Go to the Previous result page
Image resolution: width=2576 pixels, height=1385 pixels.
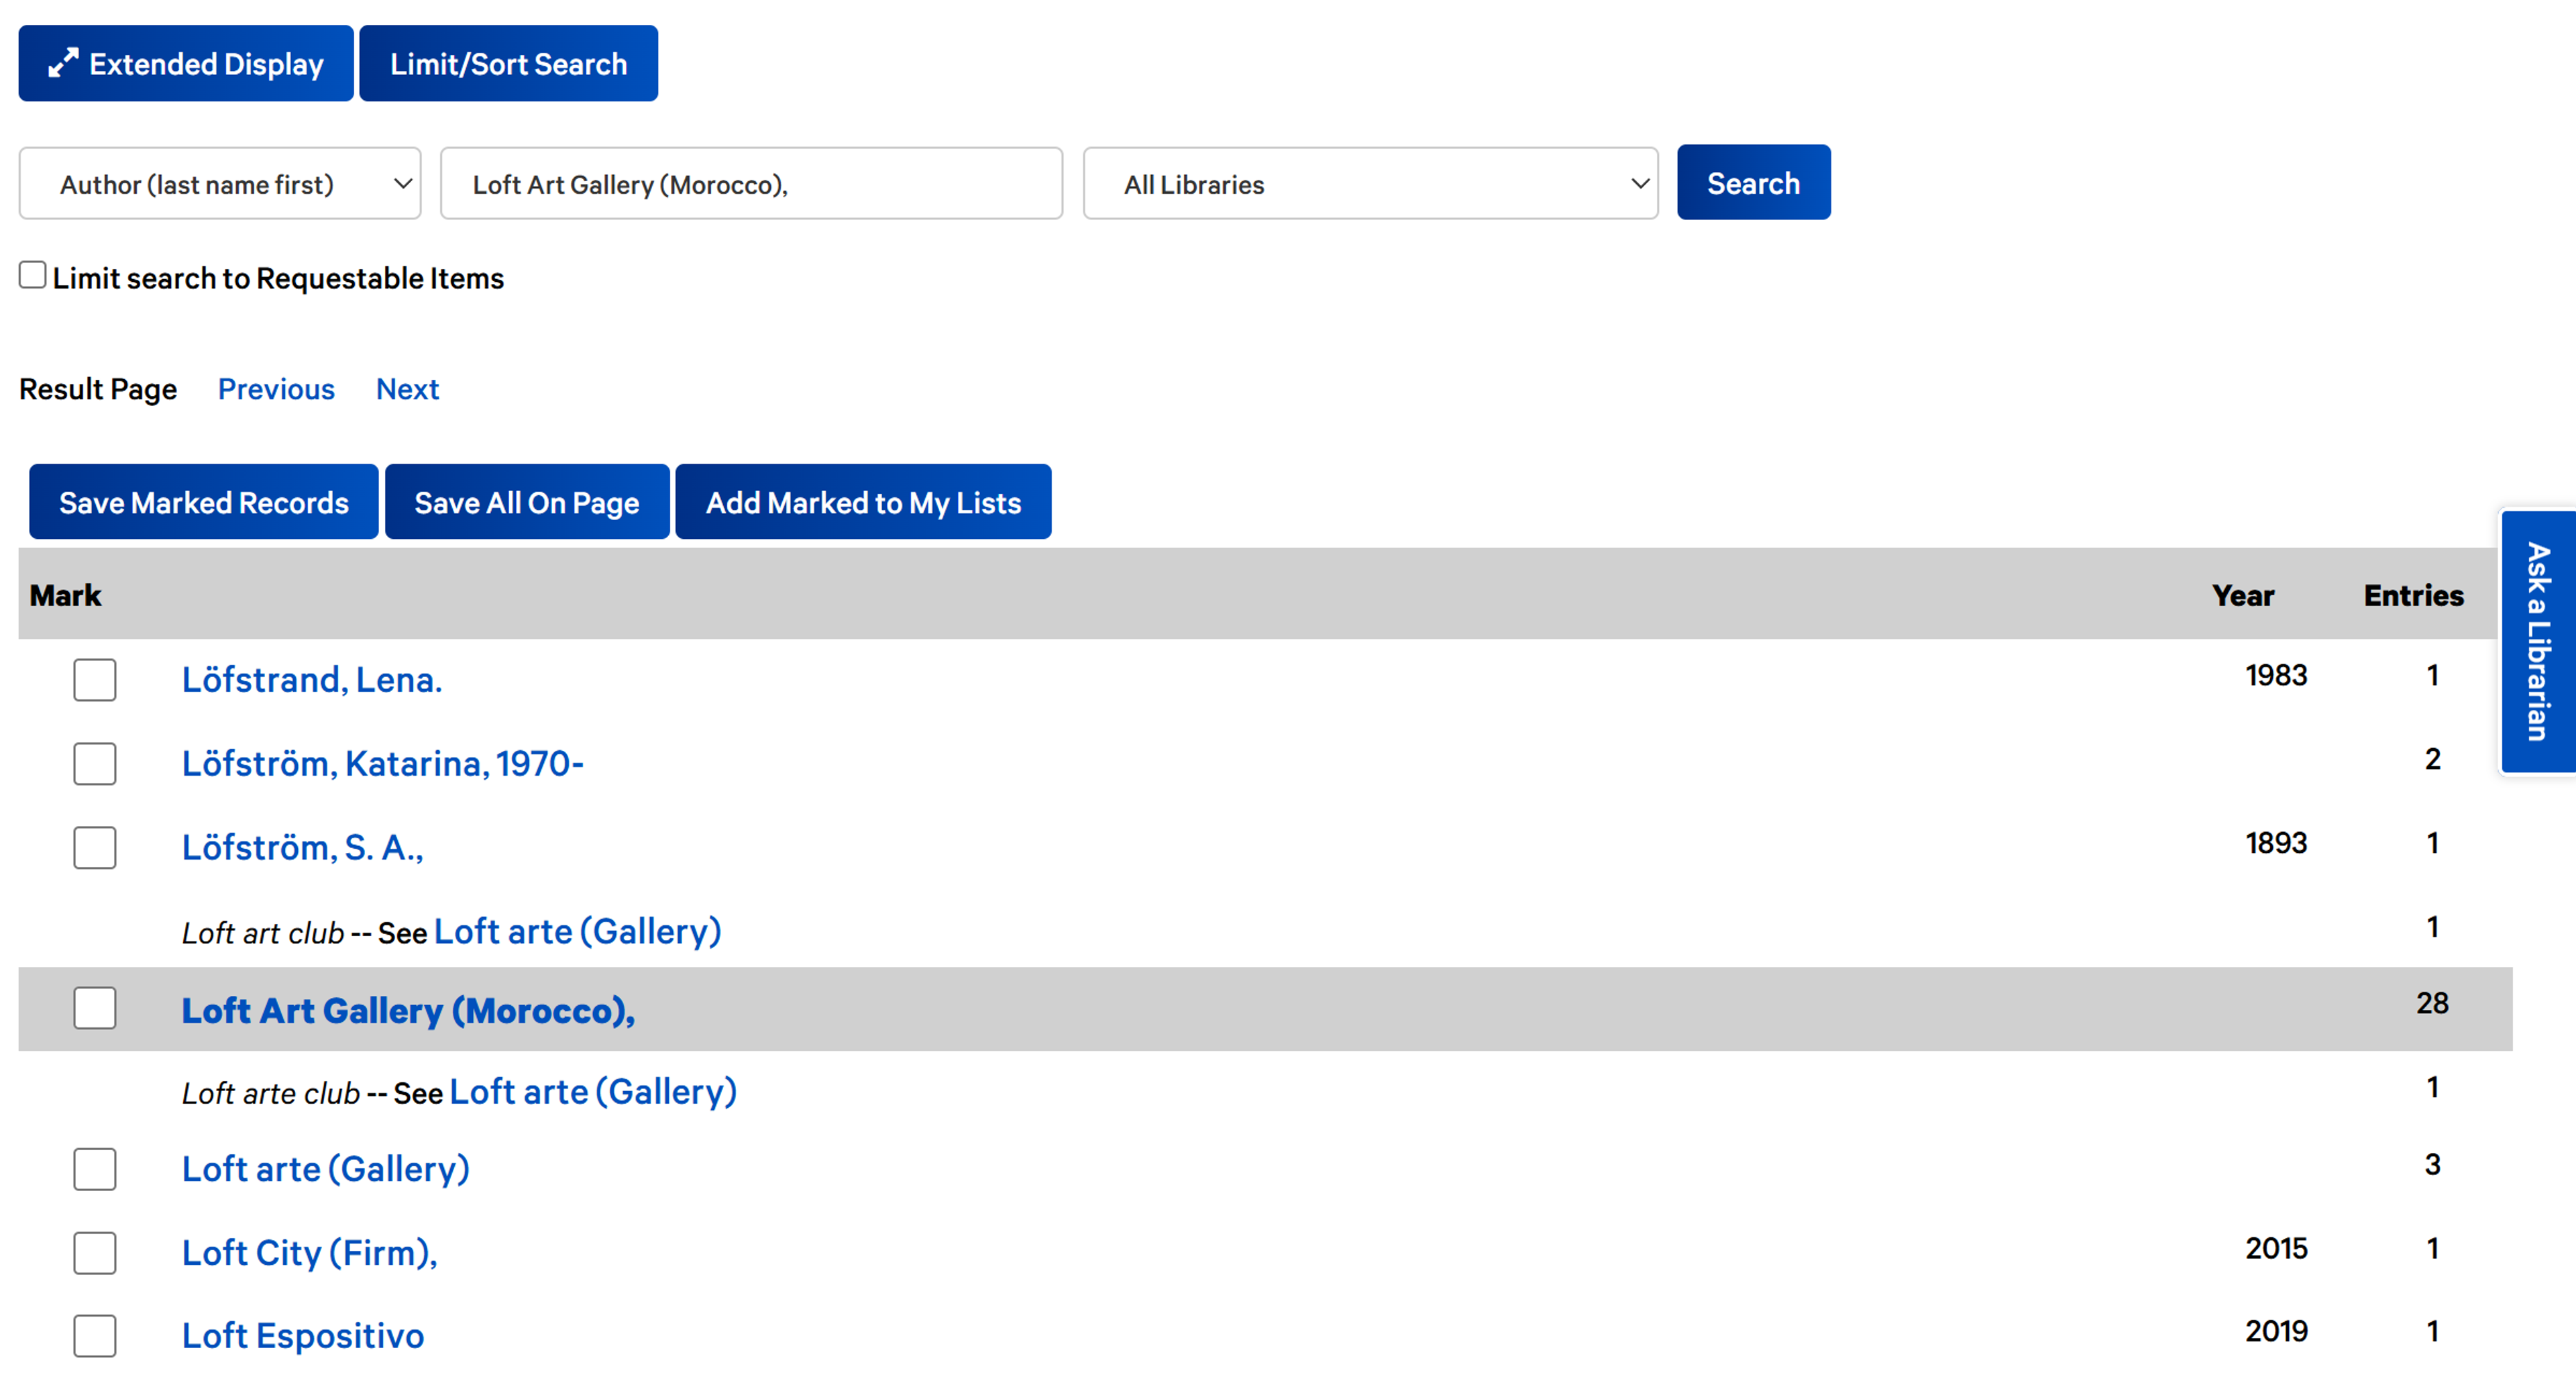tap(276, 389)
